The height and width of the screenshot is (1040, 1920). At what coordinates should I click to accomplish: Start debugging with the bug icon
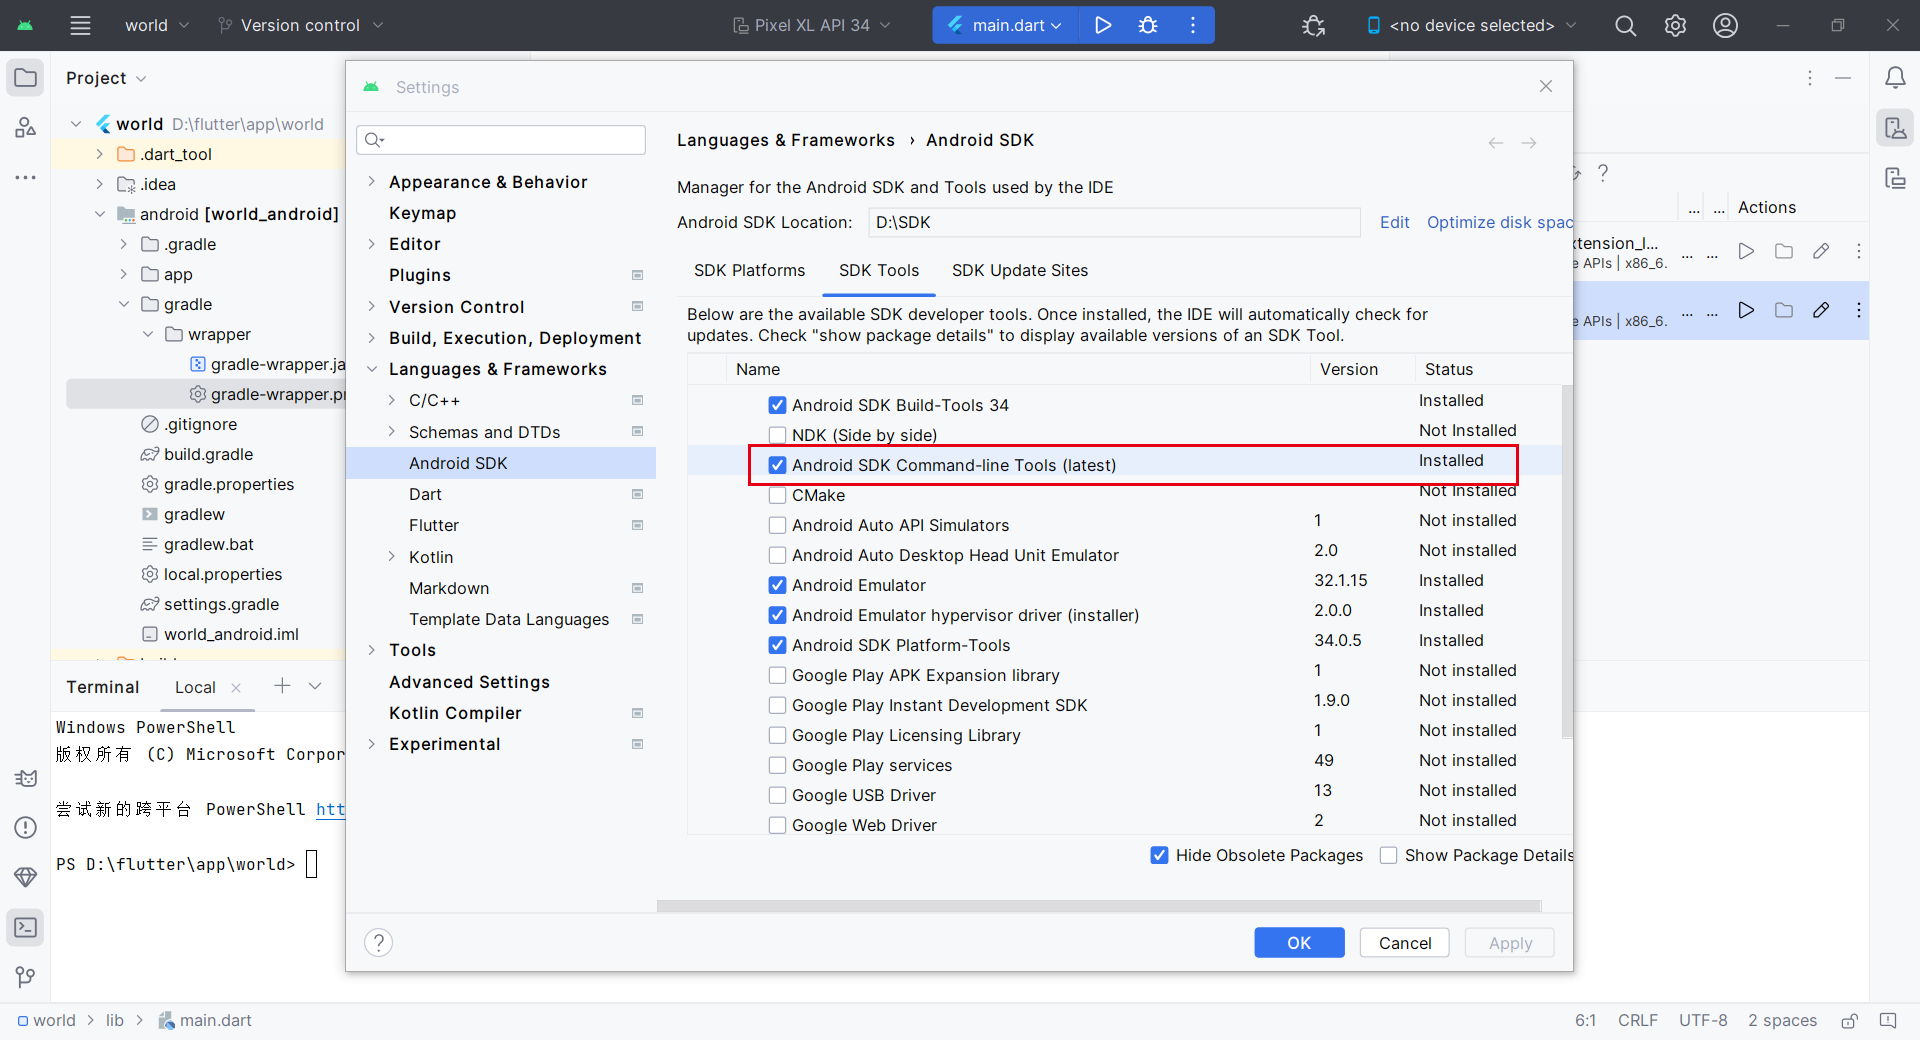[x=1148, y=25]
